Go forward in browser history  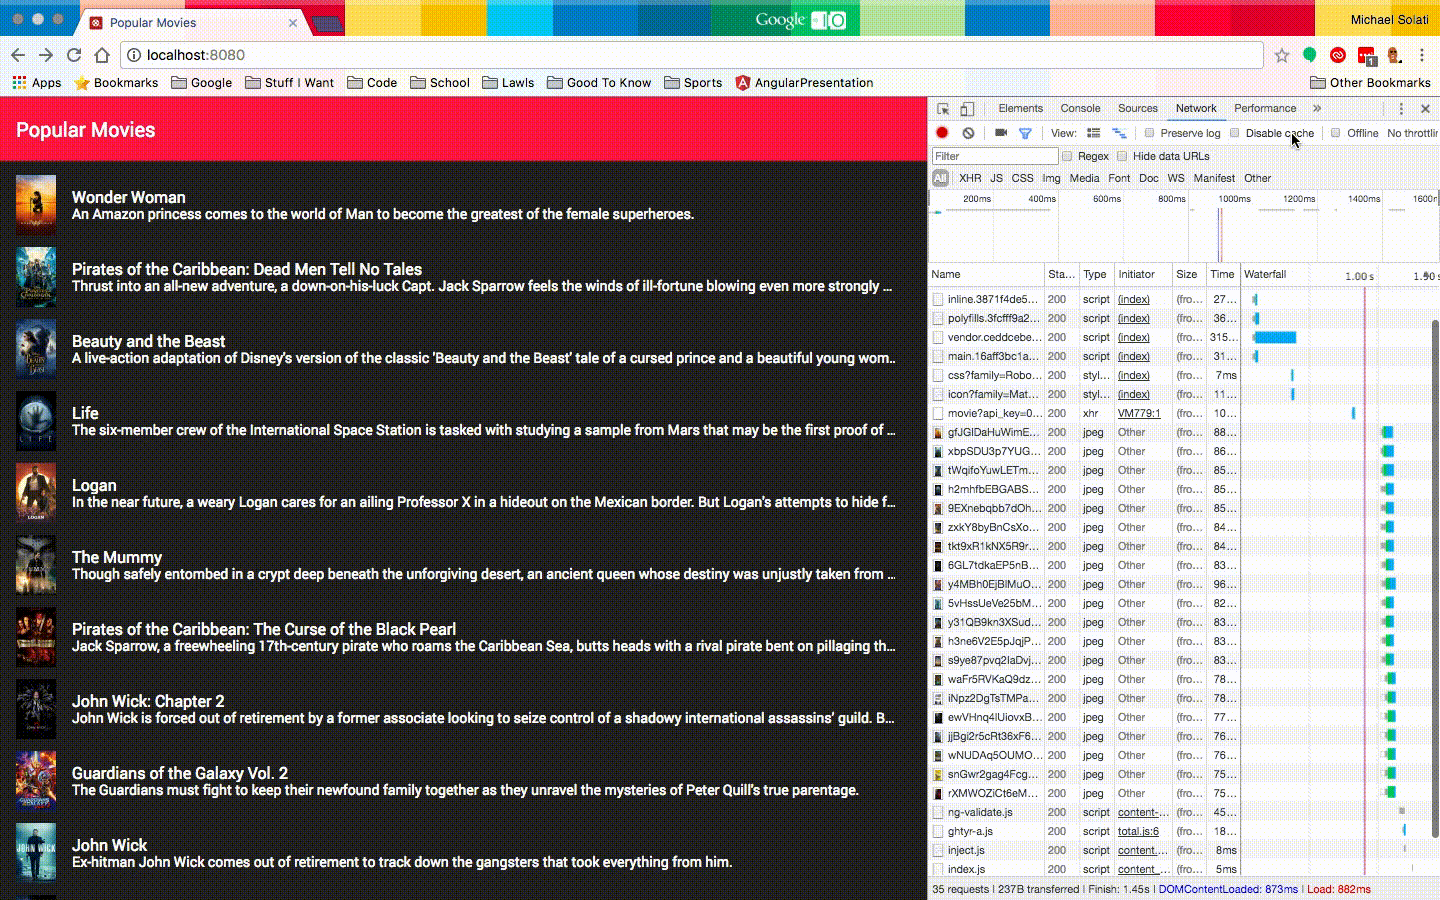(46, 55)
